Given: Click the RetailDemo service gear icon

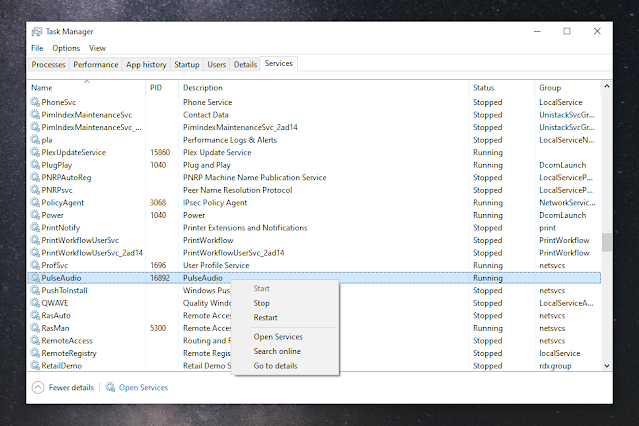Looking at the screenshot, I should 35,366.
